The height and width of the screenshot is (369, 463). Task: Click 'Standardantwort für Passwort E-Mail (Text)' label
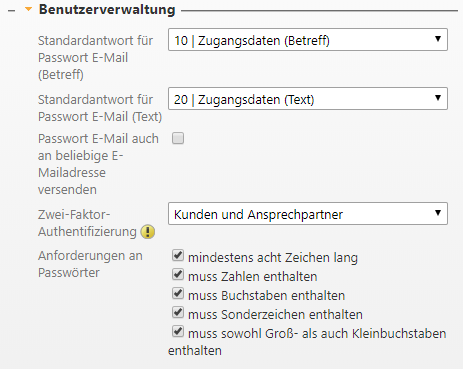pos(100,108)
